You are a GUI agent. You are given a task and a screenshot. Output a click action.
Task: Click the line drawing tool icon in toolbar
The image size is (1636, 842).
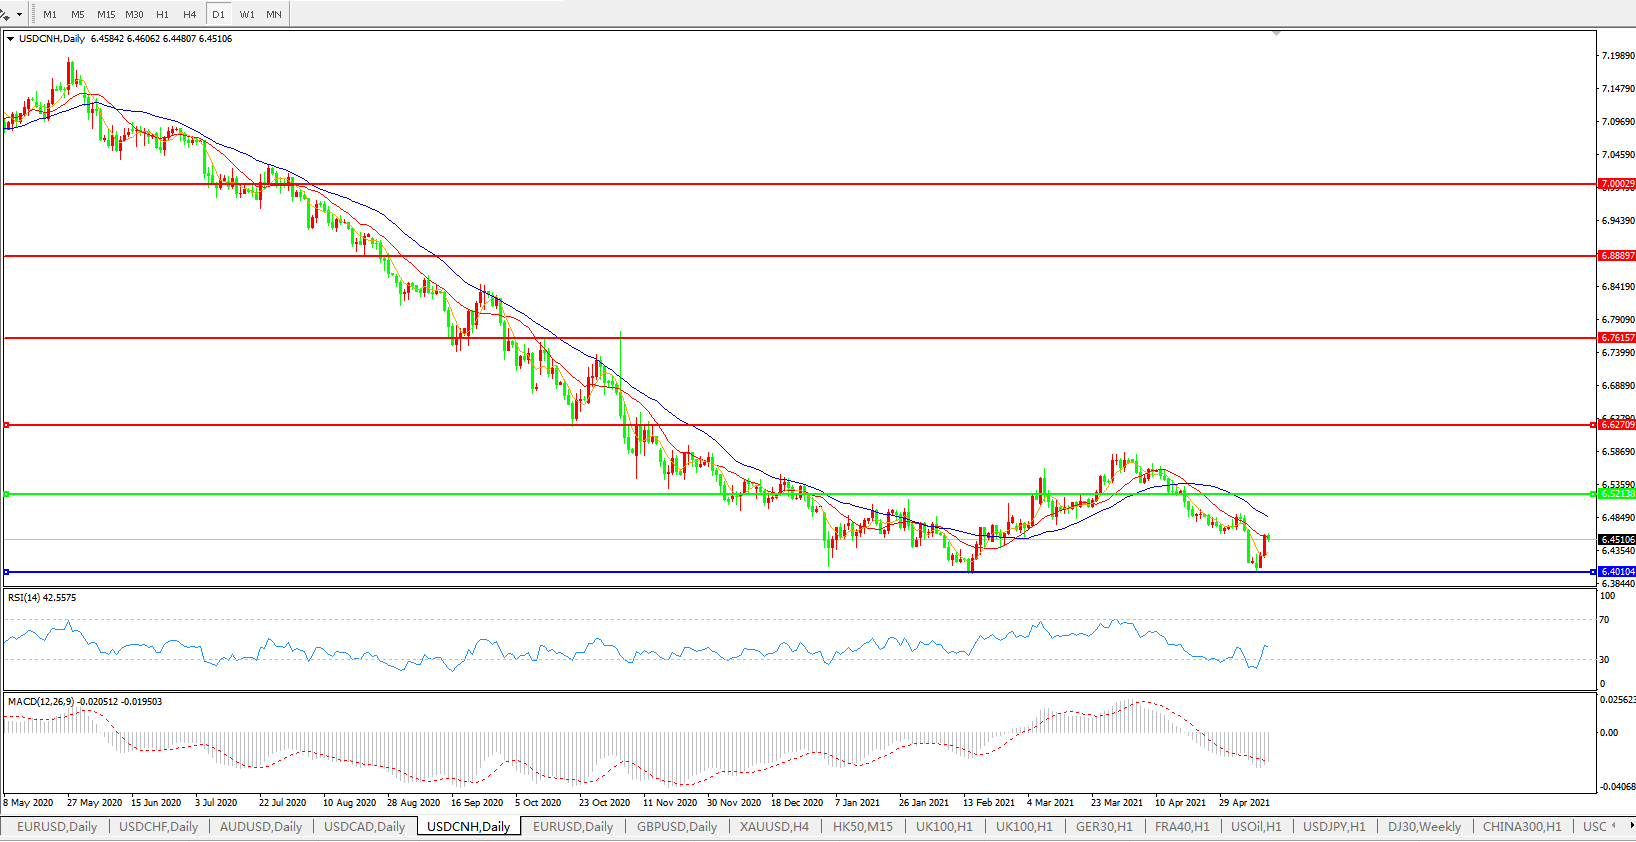[x=5, y=14]
